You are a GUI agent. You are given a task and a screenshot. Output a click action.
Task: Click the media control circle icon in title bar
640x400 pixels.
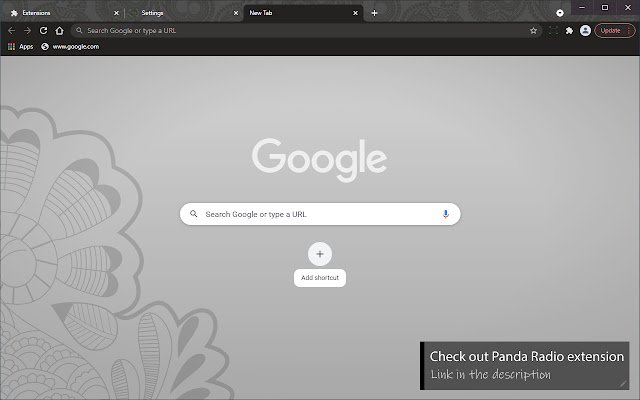point(560,13)
